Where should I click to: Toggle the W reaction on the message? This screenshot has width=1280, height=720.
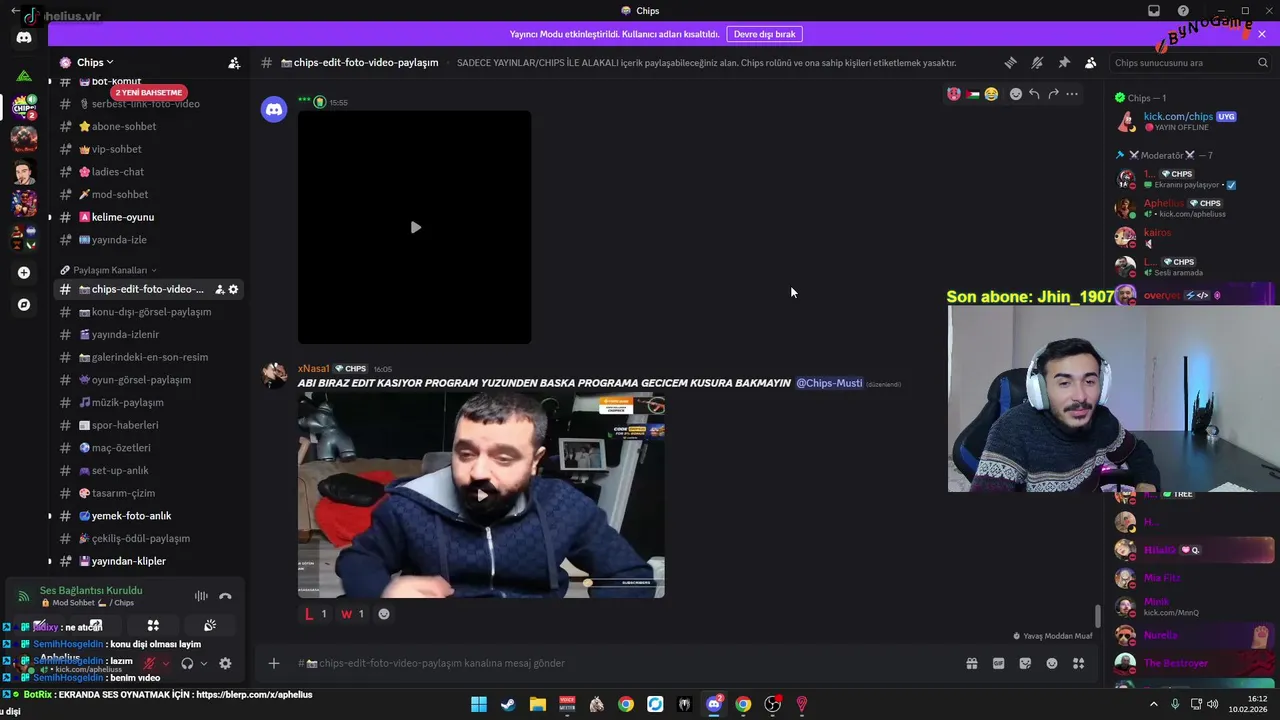click(x=352, y=614)
